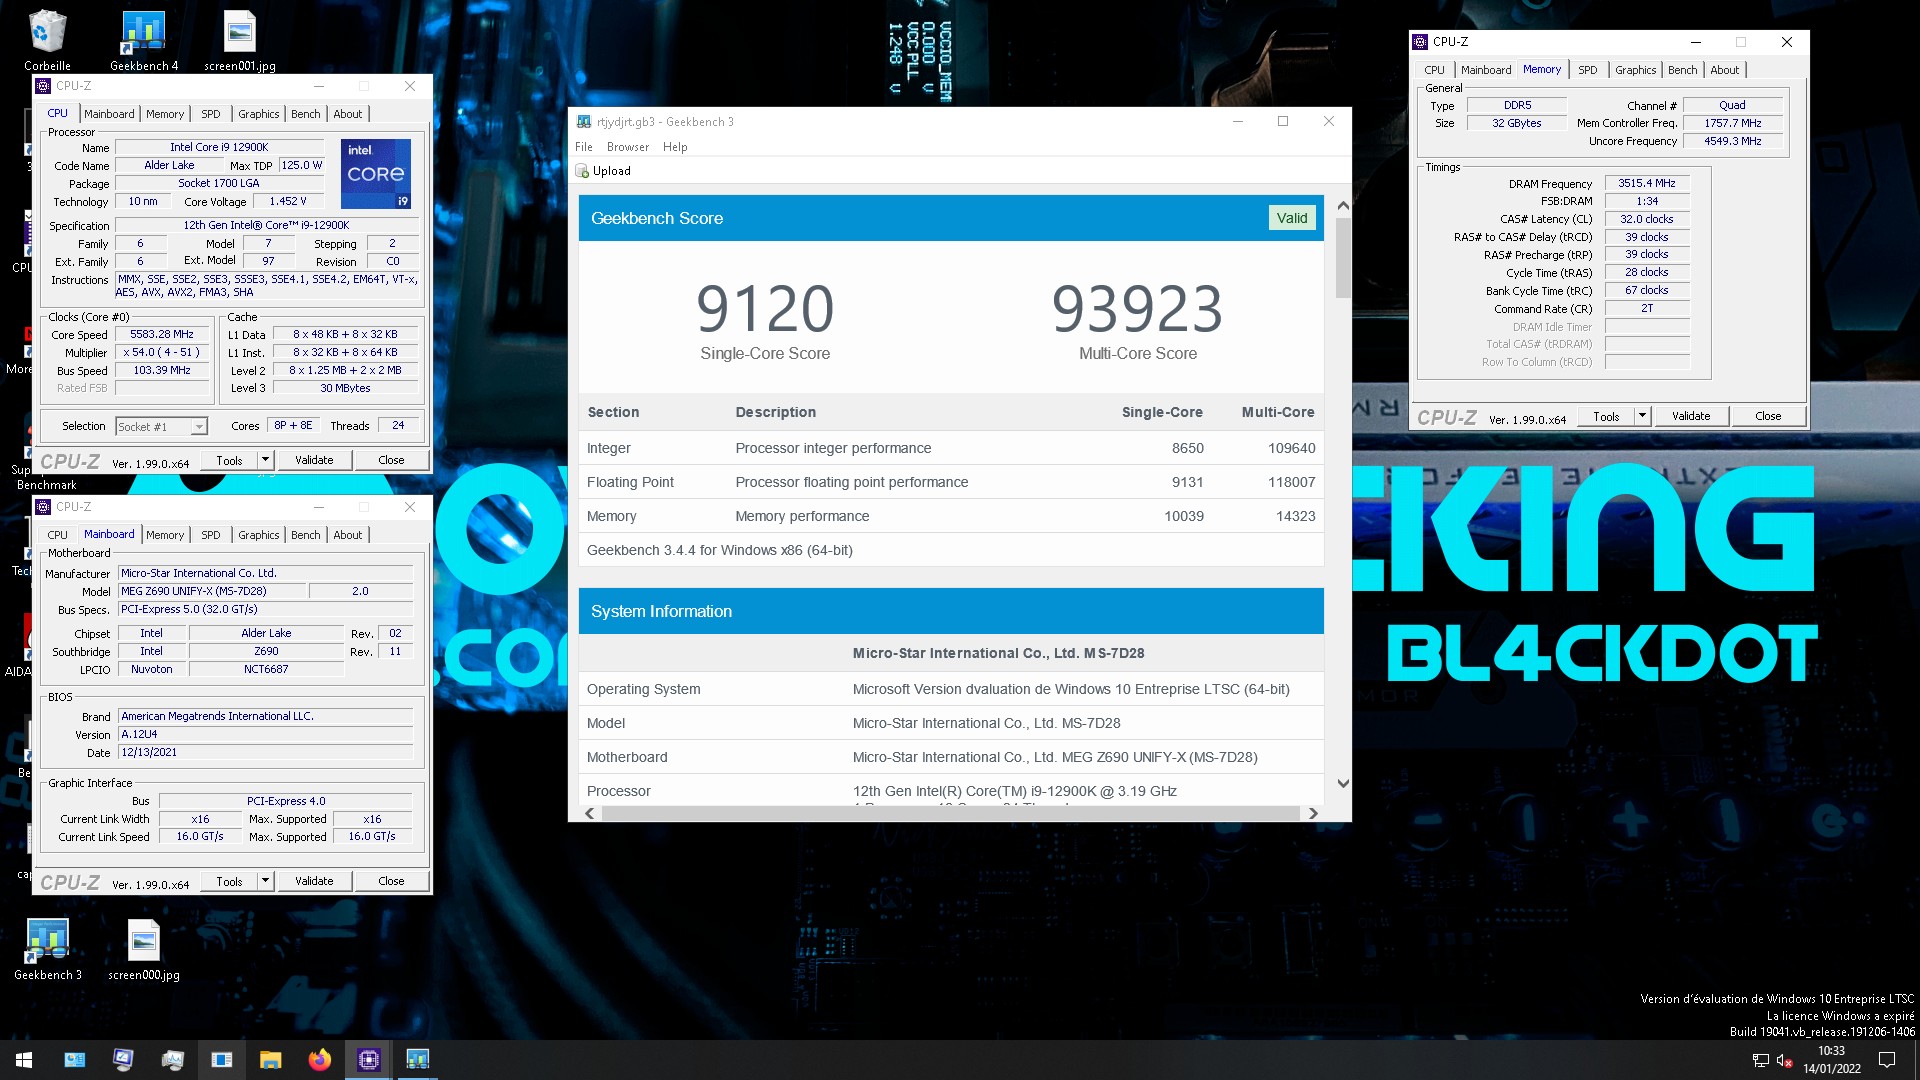1920x1080 pixels.
Task: Open the screen000.jpg desktop file
Action: [x=144, y=949]
